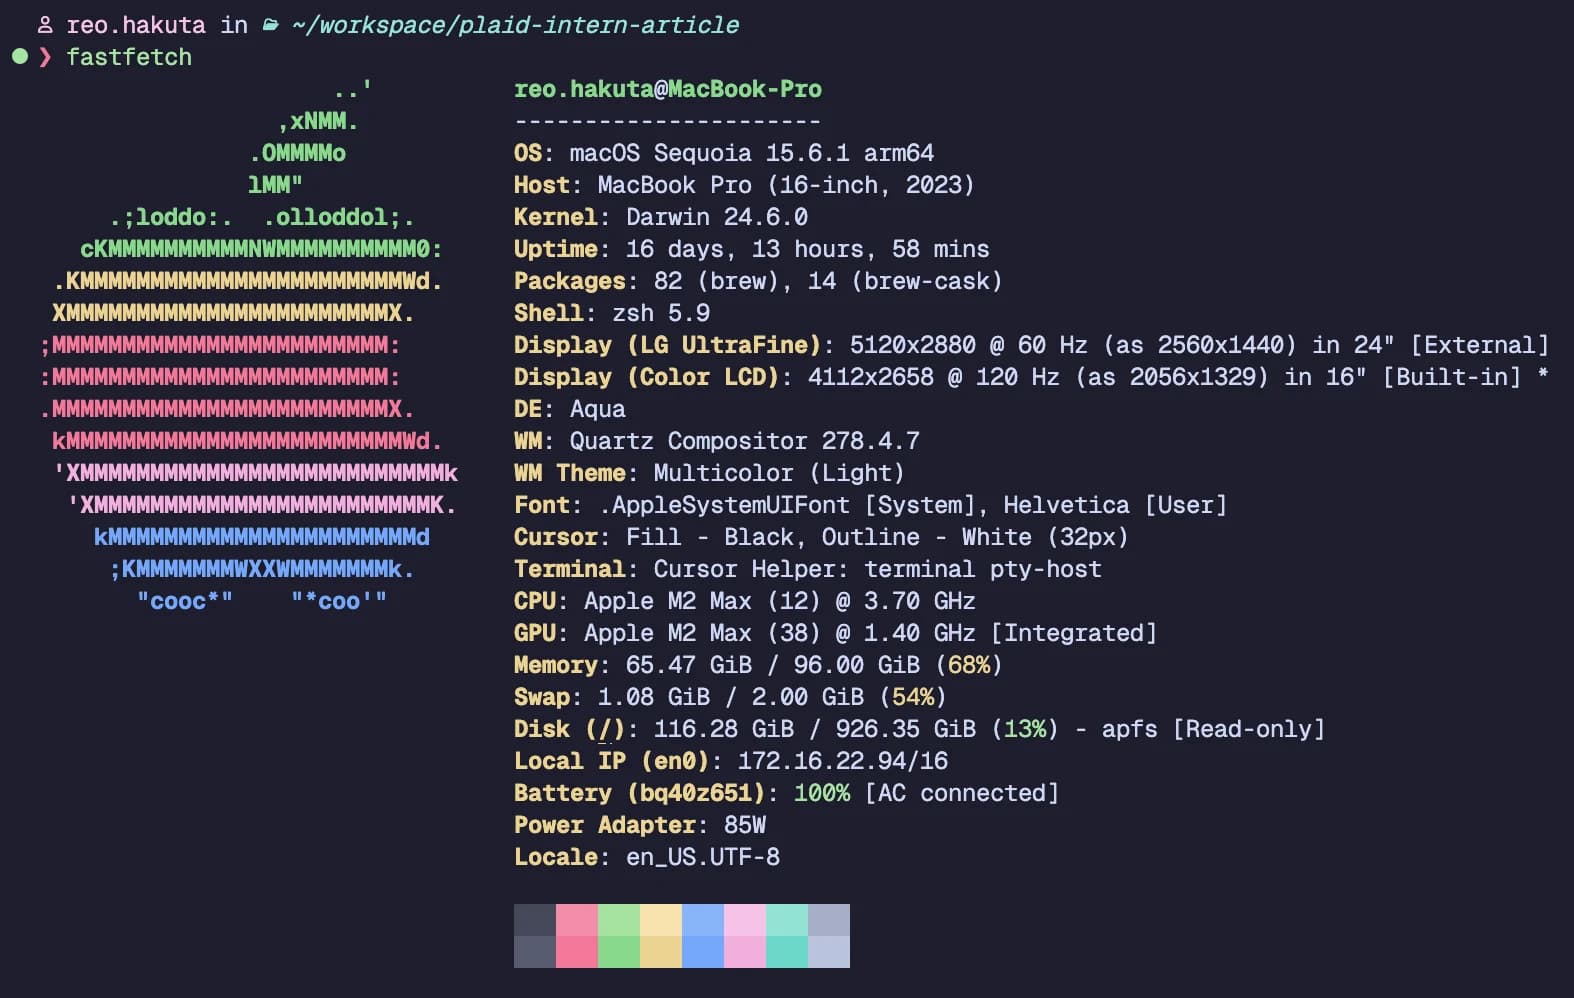Click the header "reo.hakuta@MacBook-Pro"
This screenshot has width=1574, height=998.
[668, 89]
